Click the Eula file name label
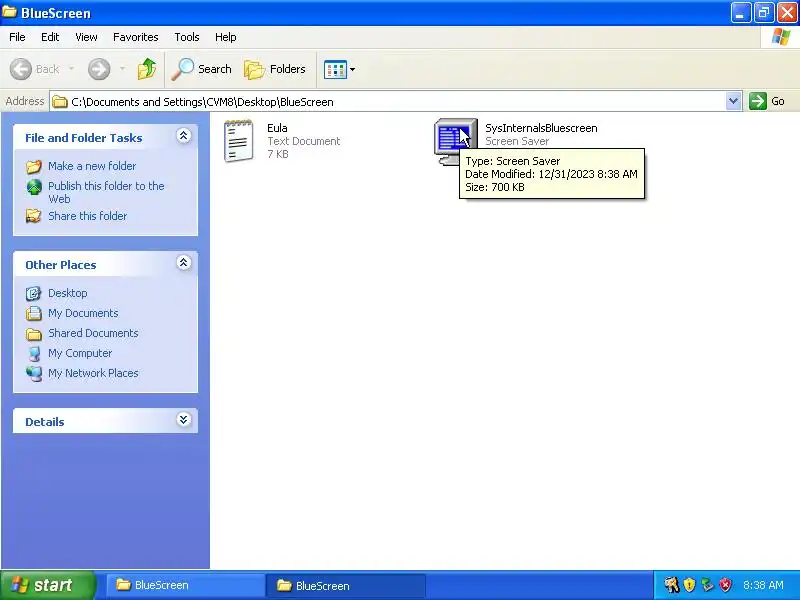Image resolution: width=800 pixels, height=600 pixels. click(277, 128)
